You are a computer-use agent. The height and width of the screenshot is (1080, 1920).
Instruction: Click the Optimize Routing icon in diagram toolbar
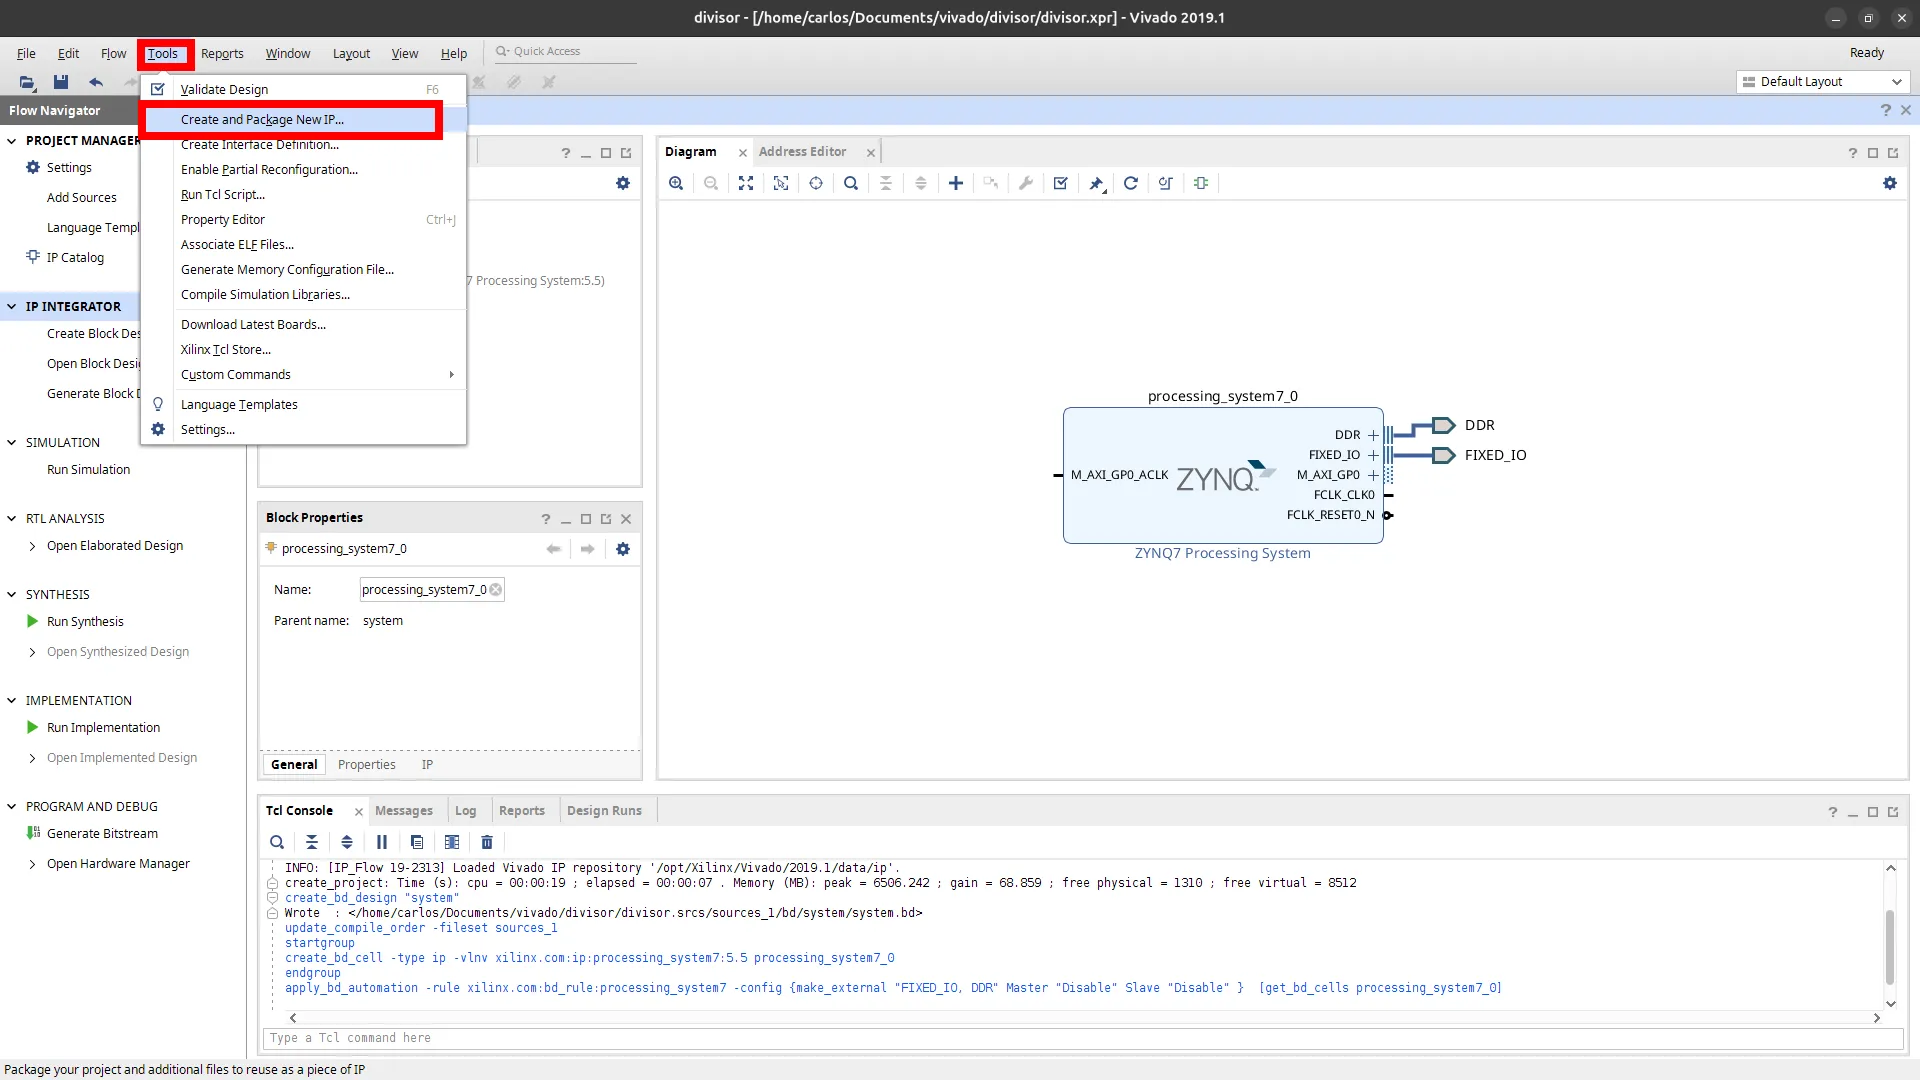[x=1166, y=183]
